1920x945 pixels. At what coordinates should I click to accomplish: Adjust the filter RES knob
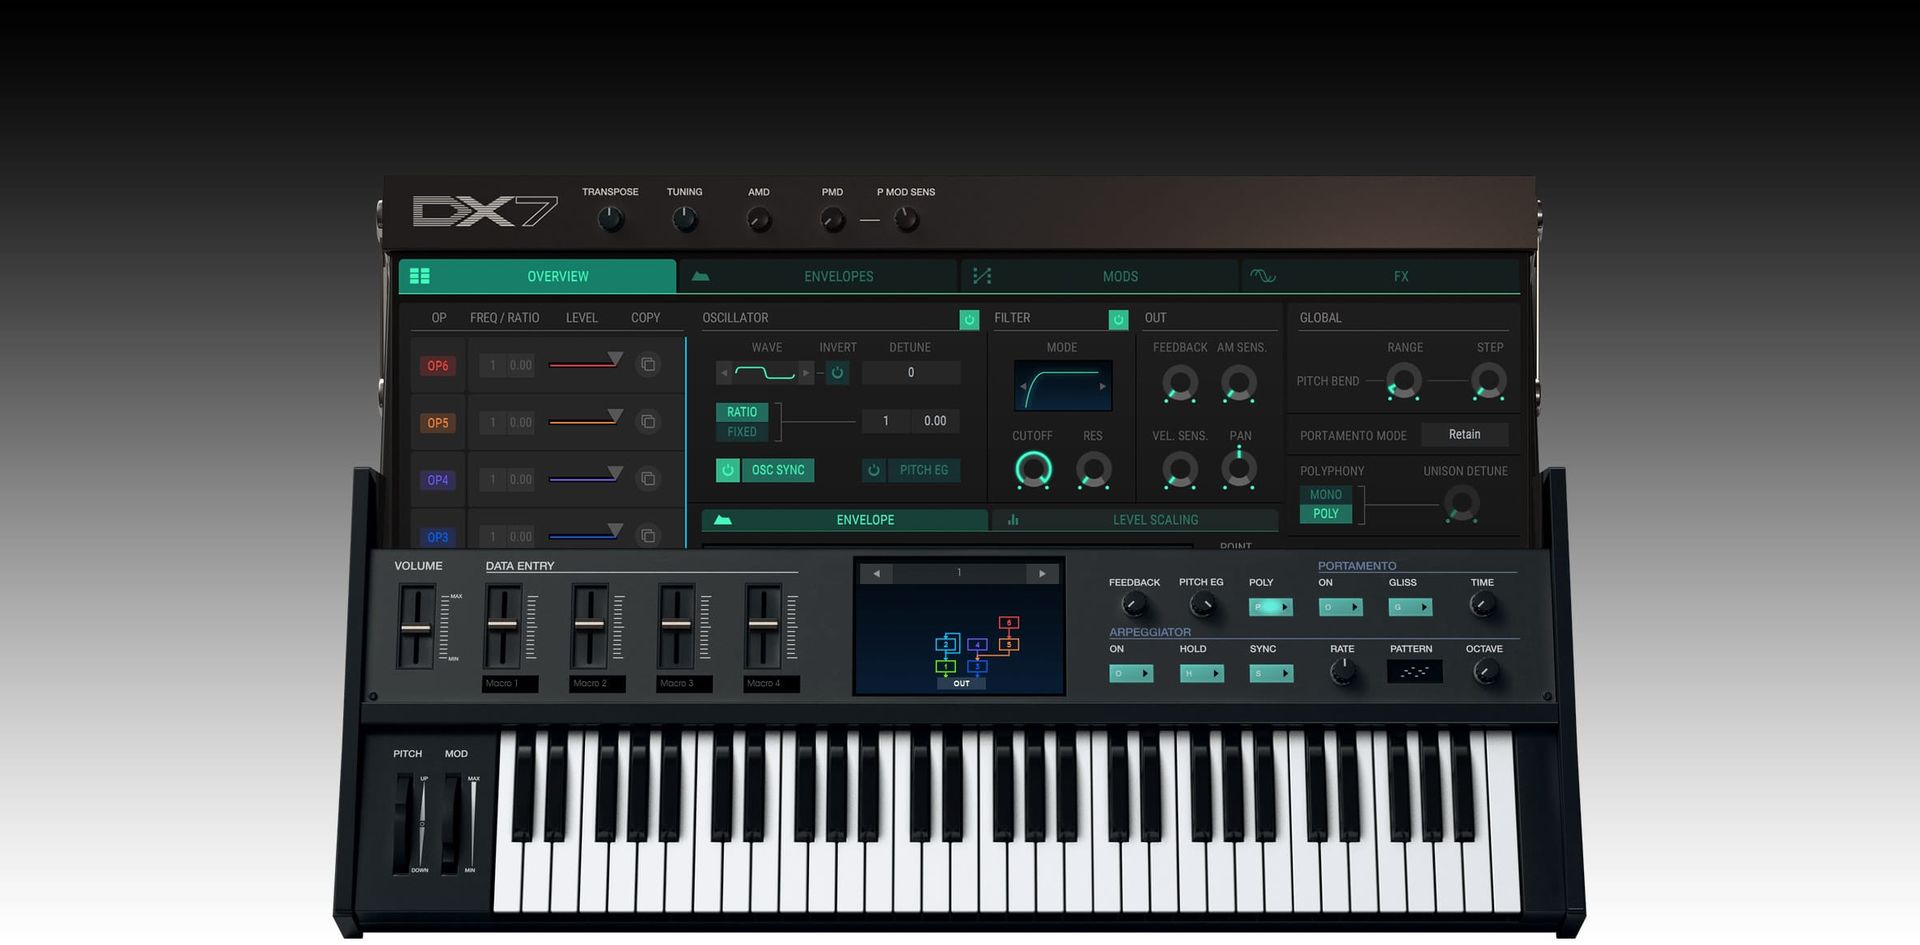(1093, 469)
